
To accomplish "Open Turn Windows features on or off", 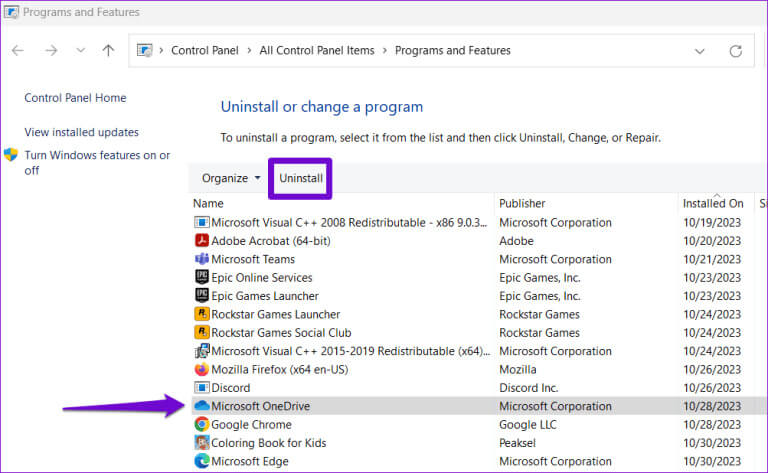I will pyautogui.click(x=97, y=163).
